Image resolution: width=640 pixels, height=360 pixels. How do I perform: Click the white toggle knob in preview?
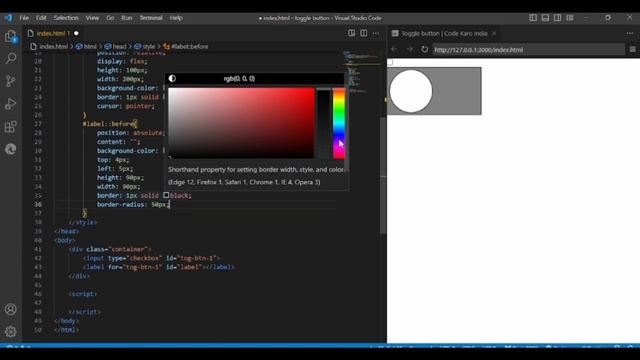click(411, 91)
